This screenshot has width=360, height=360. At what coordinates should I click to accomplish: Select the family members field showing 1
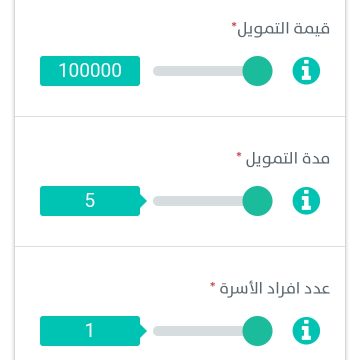coord(90,331)
